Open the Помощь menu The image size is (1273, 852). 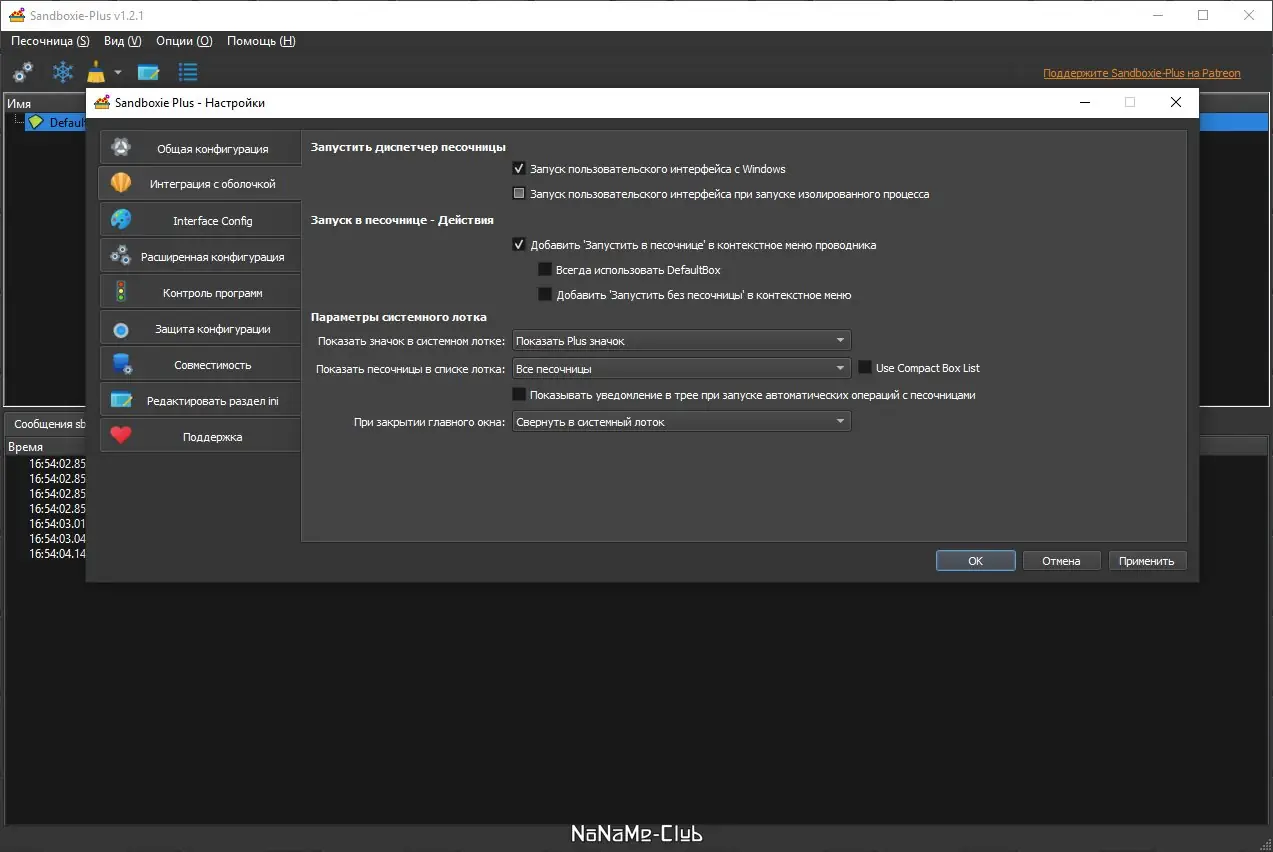click(261, 41)
